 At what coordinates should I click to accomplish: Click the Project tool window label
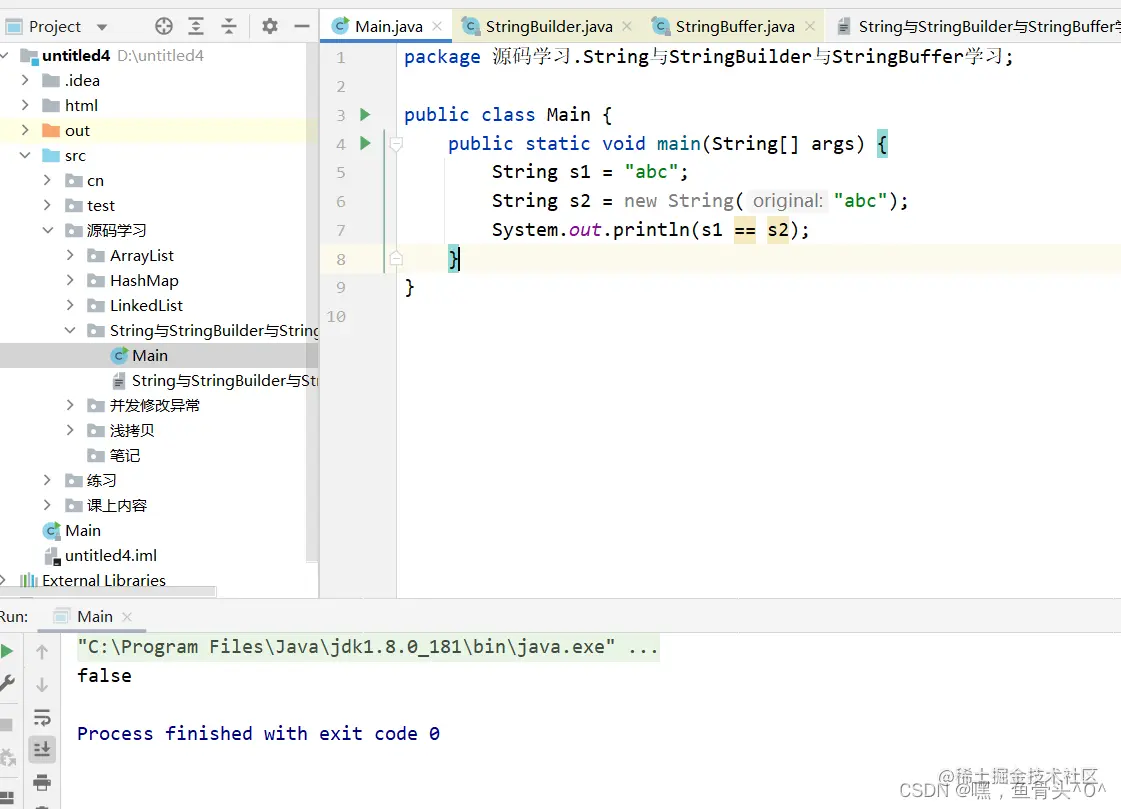(x=54, y=26)
